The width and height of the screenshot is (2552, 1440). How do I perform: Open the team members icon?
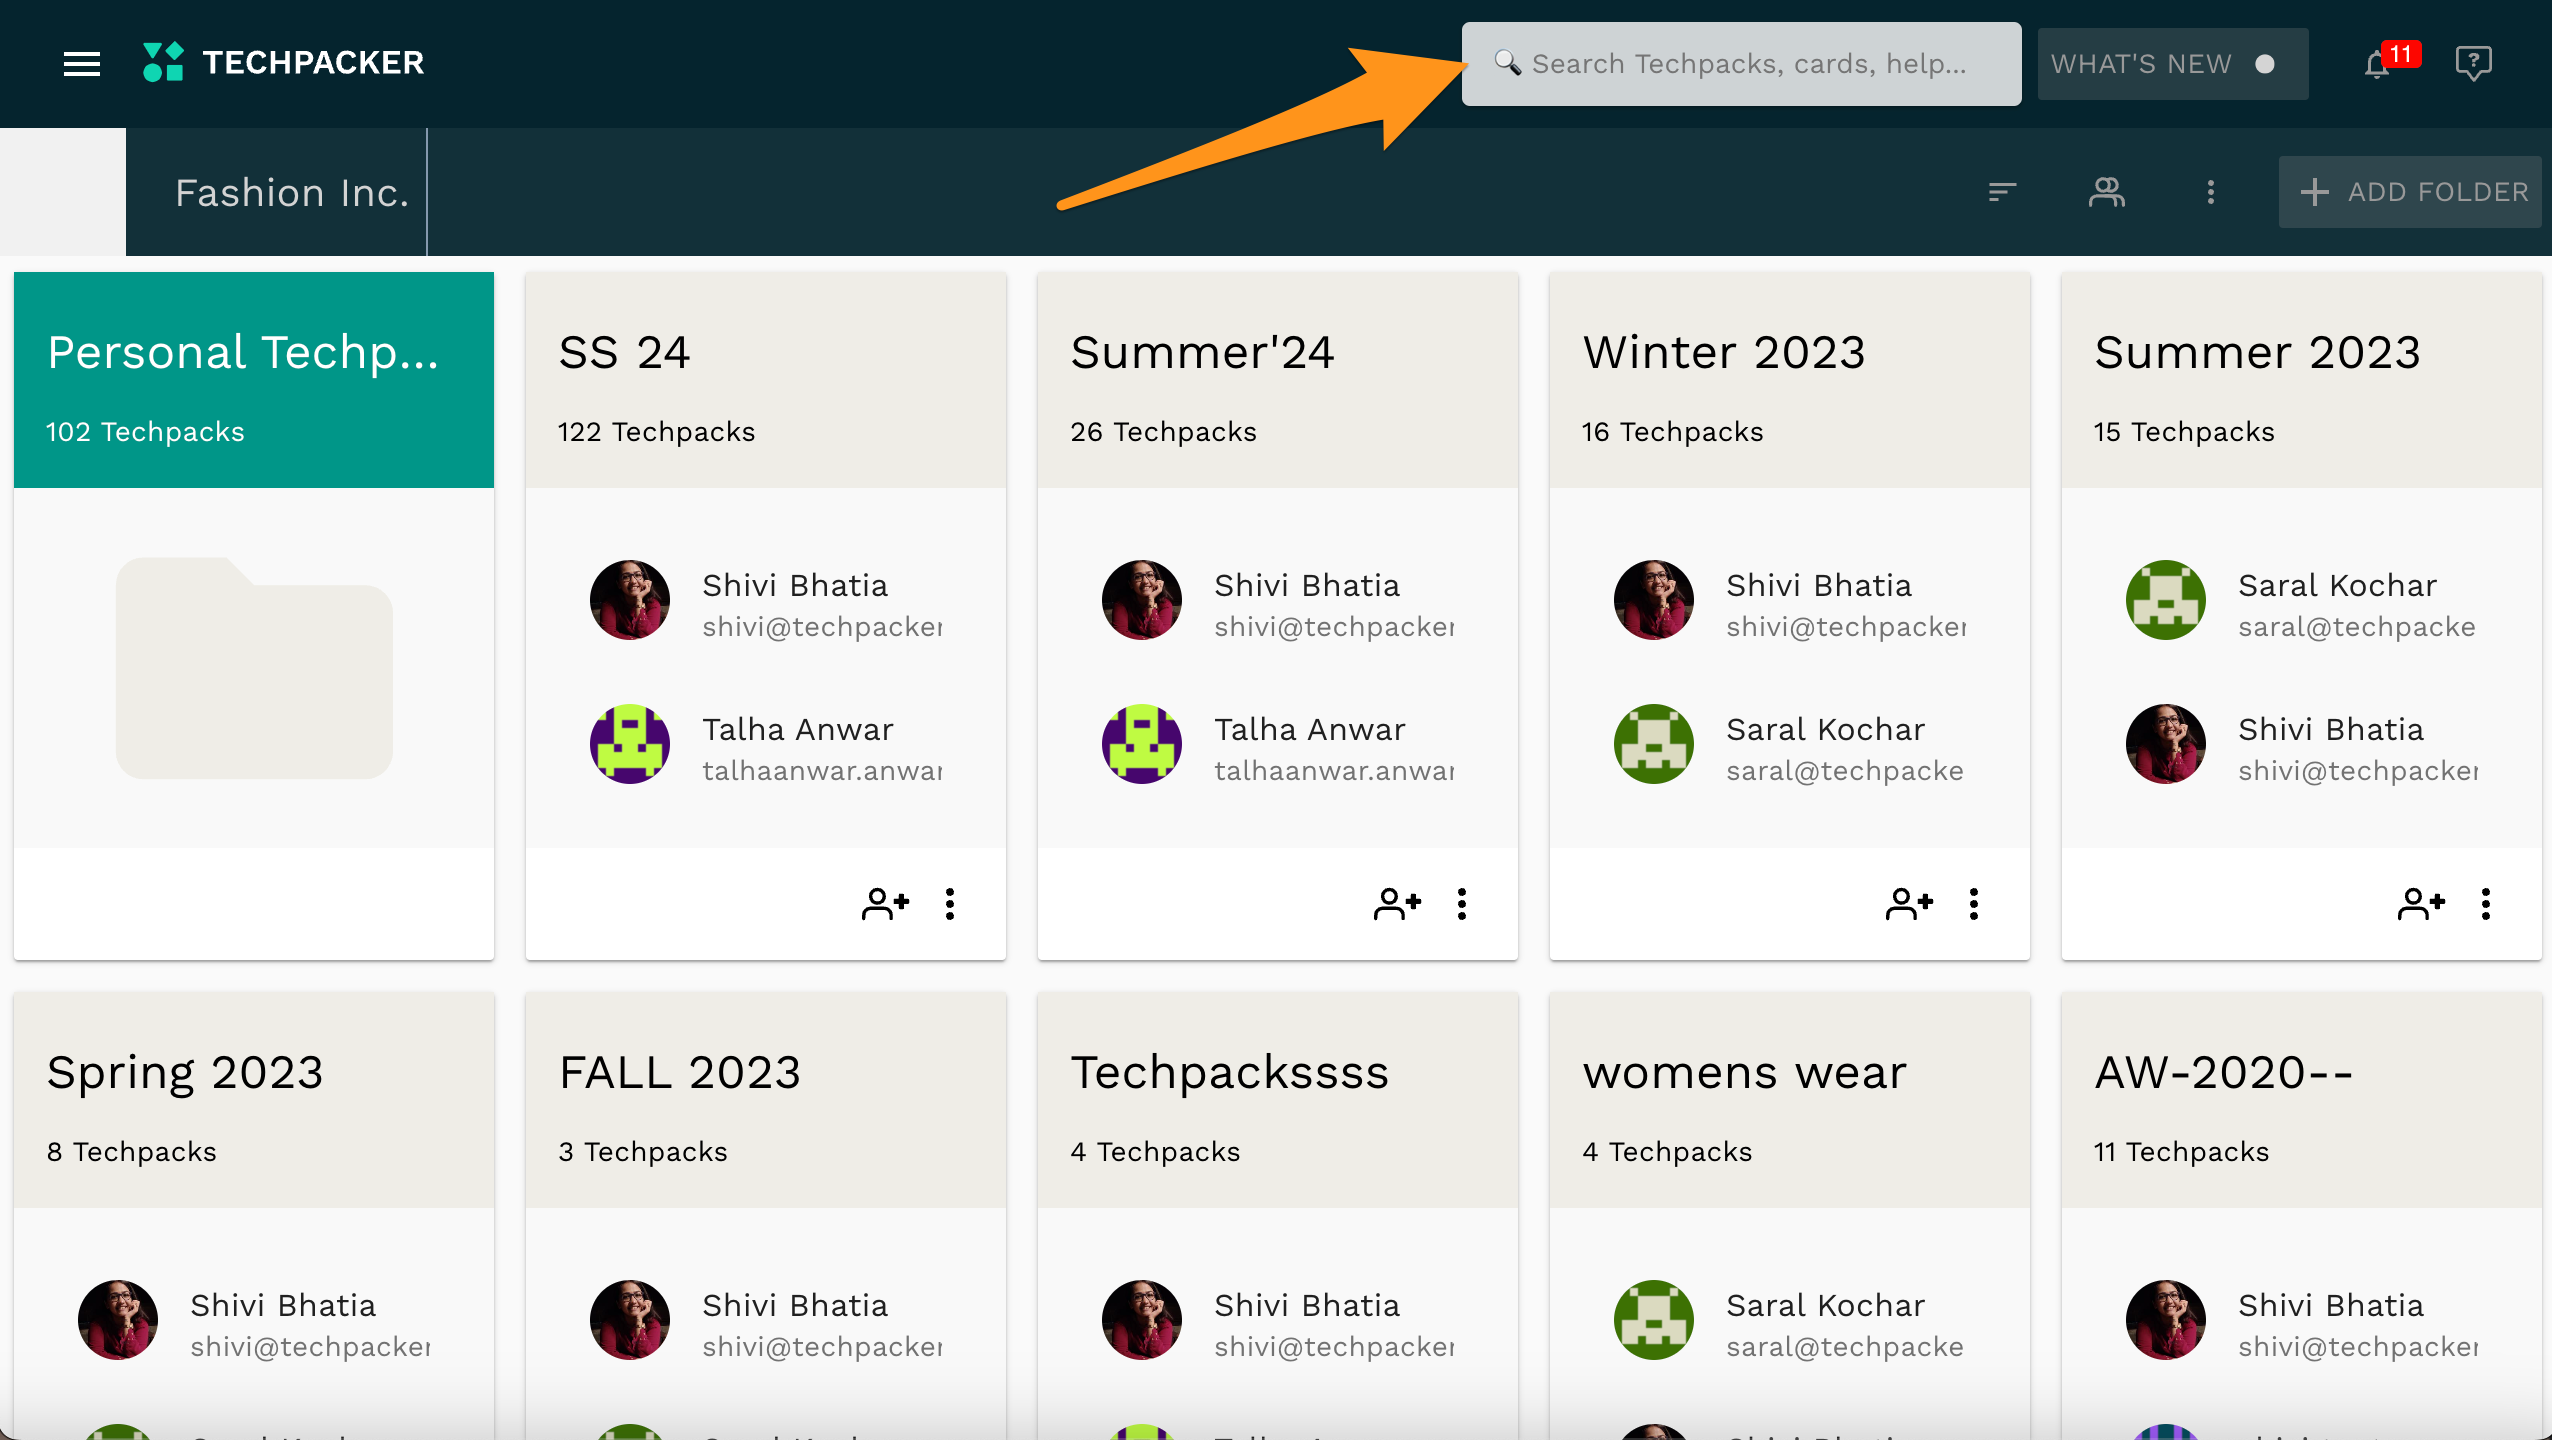point(2106,192)
